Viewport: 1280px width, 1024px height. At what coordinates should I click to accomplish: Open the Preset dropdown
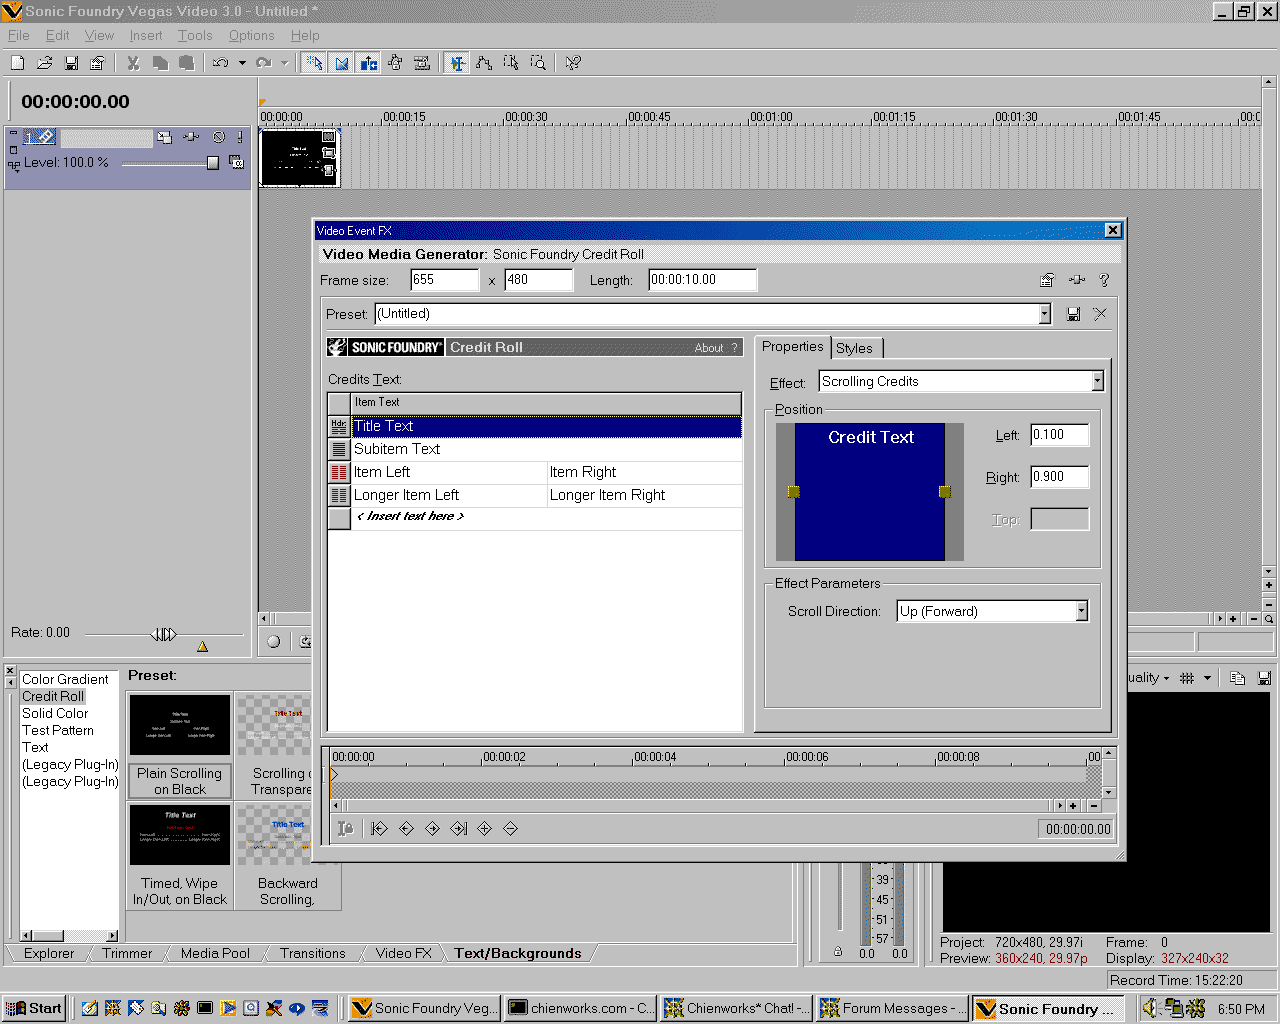coord(1045,314)
